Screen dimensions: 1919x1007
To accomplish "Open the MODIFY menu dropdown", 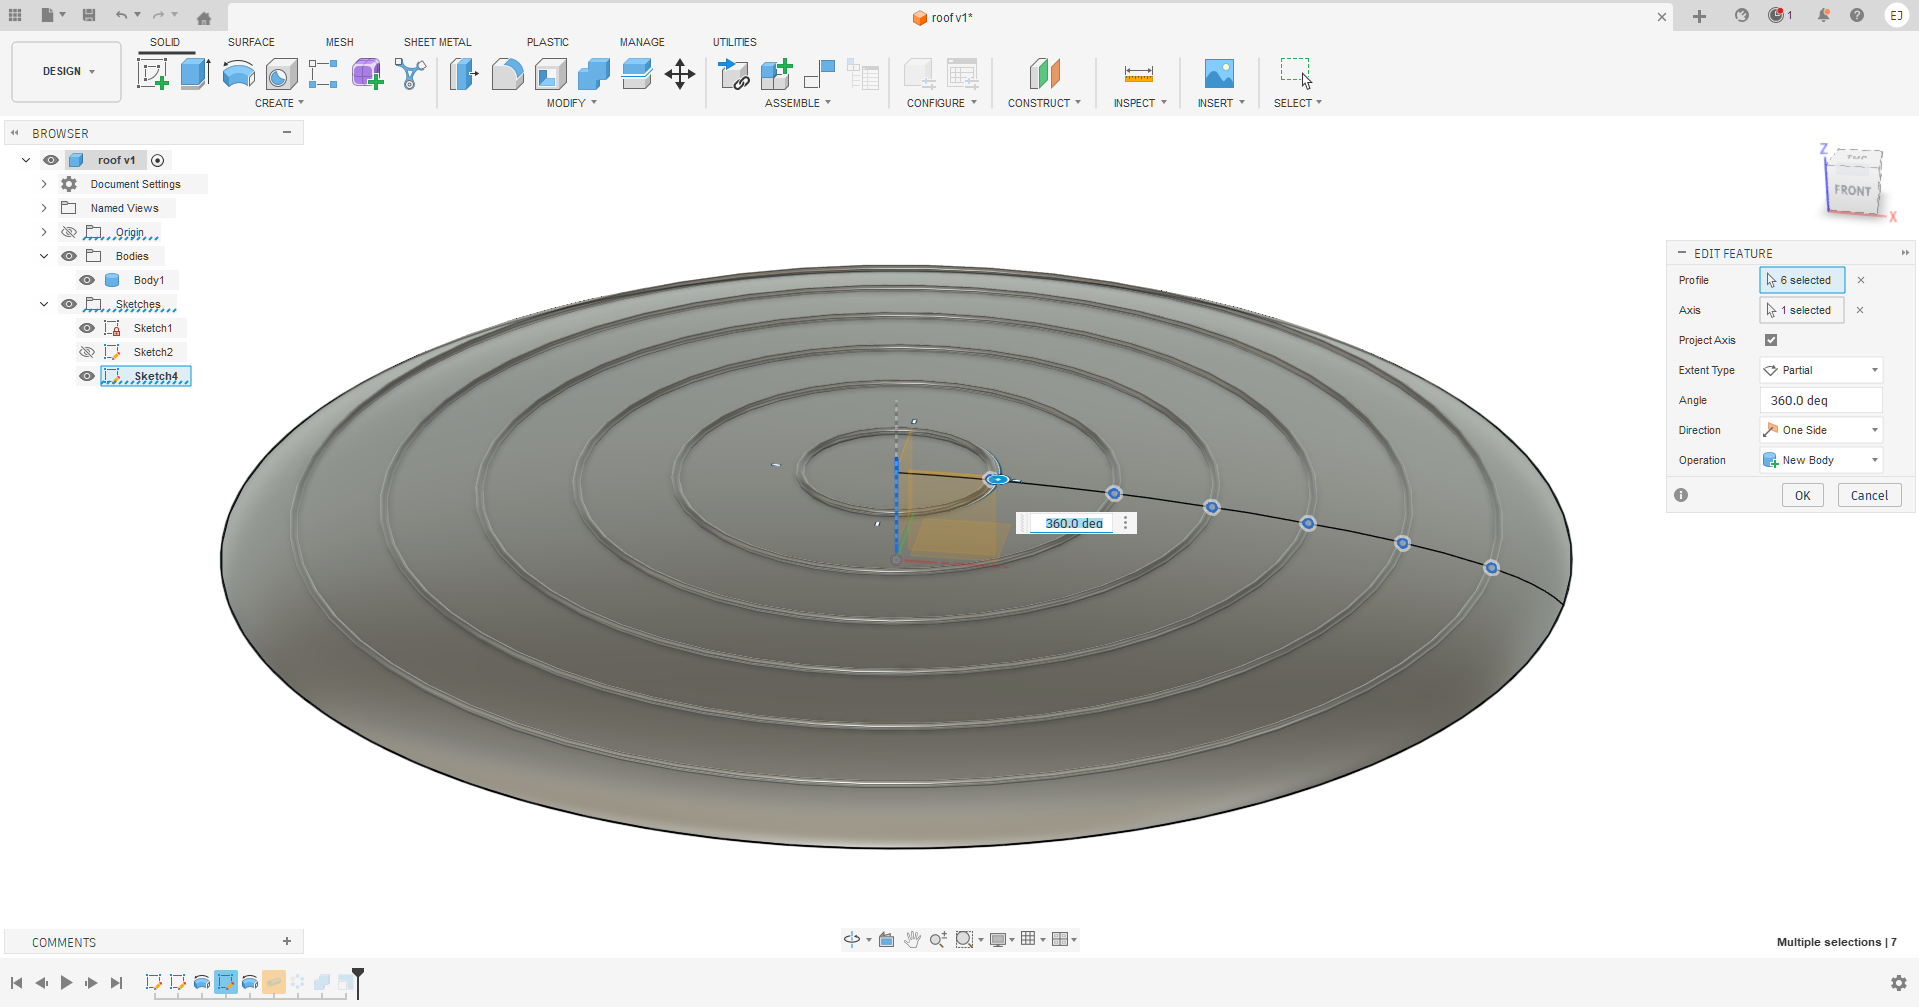I will click(x=571, y=103).
